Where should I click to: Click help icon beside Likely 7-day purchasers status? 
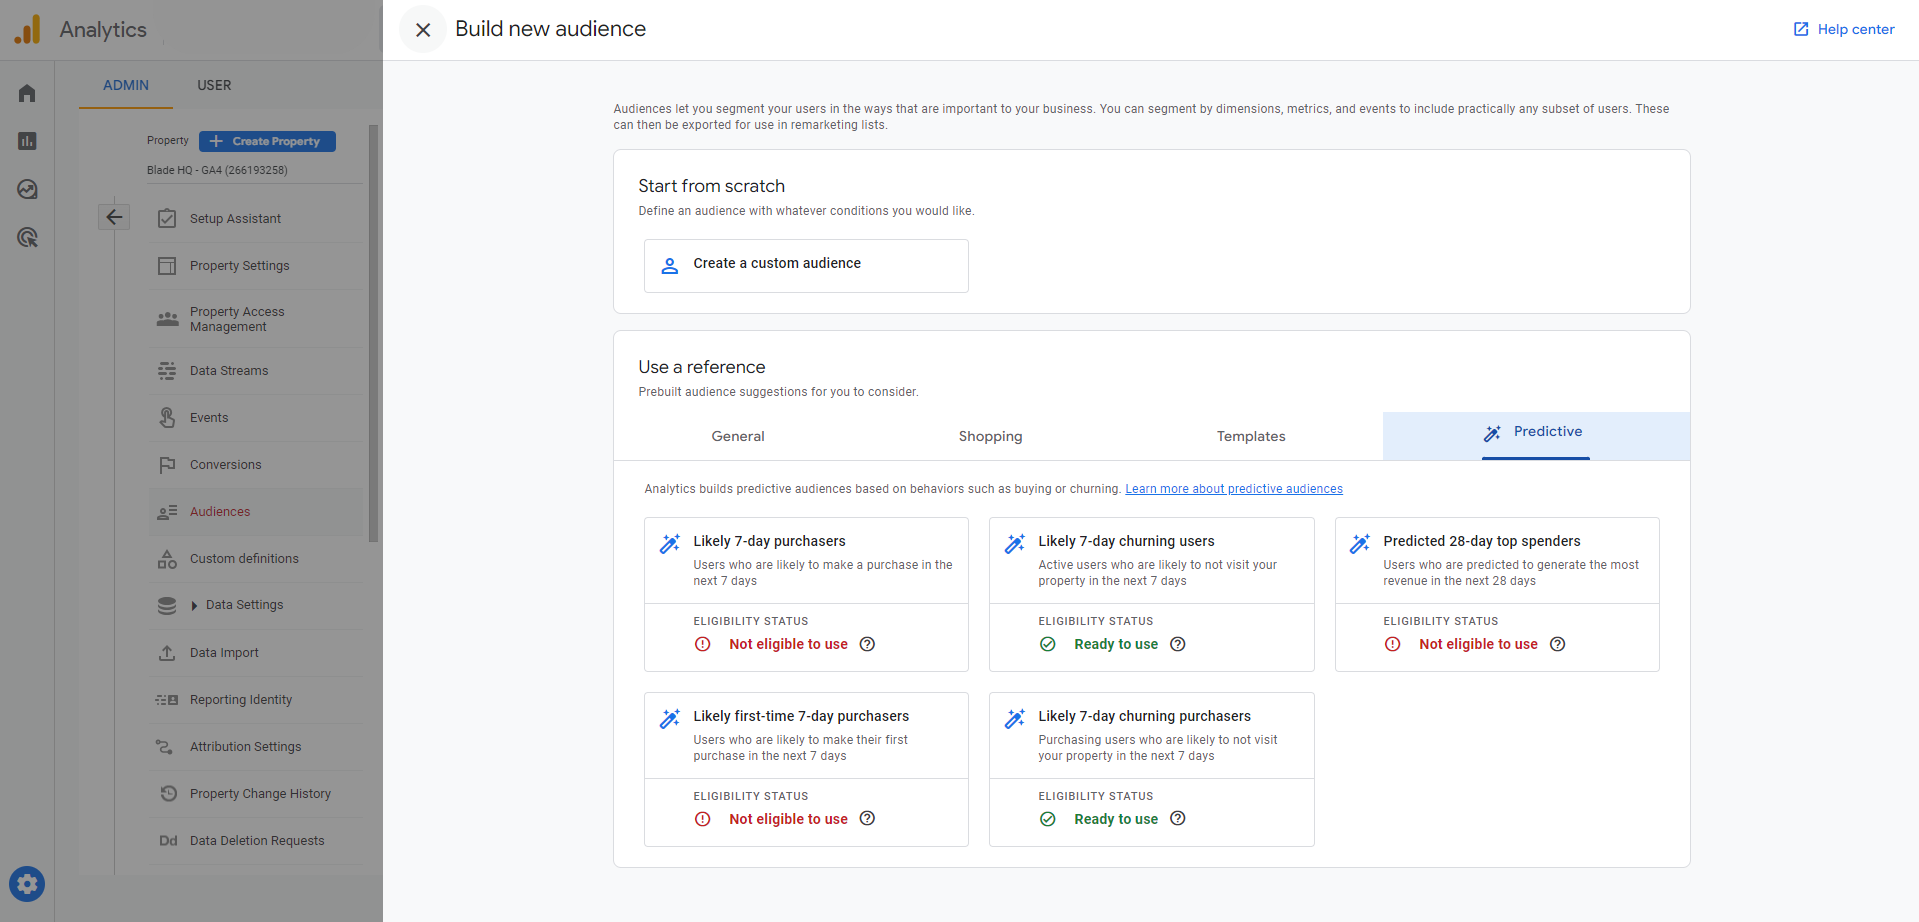pos(867,644)
